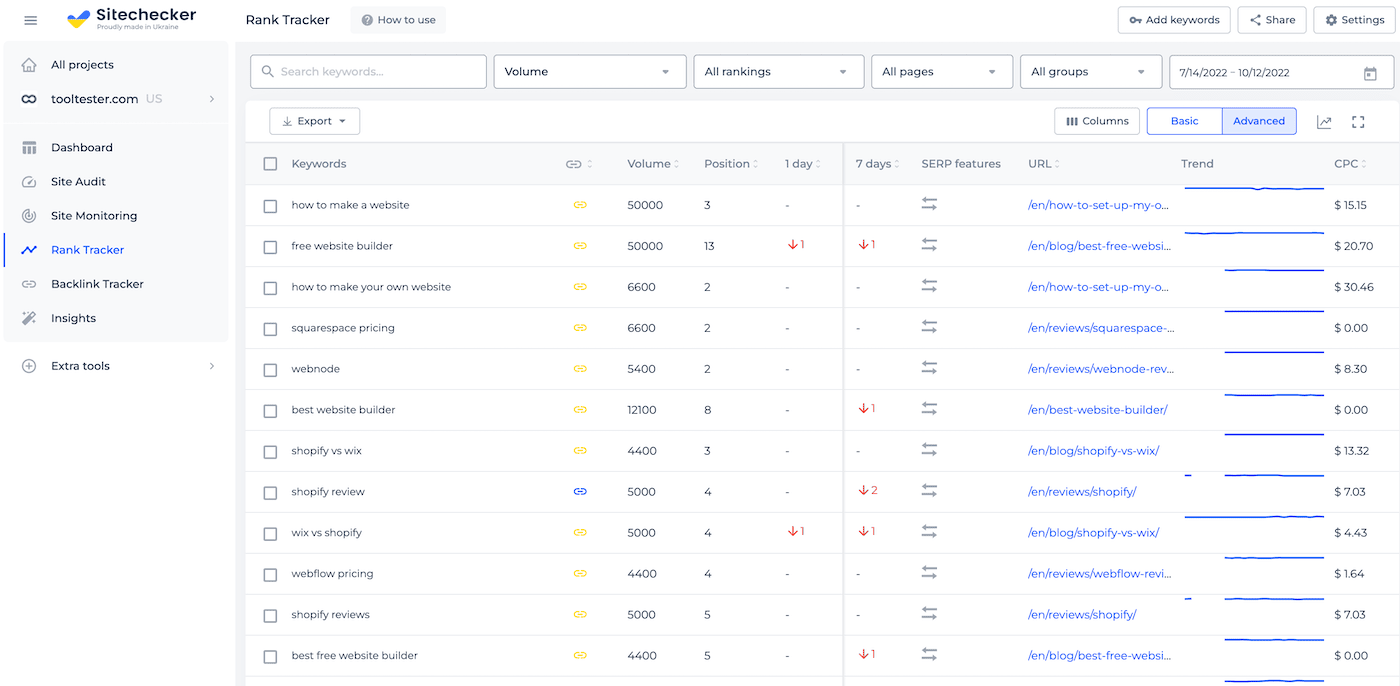
Task: Open Site Monitoring in sidebar
Action: coord(94,216)
